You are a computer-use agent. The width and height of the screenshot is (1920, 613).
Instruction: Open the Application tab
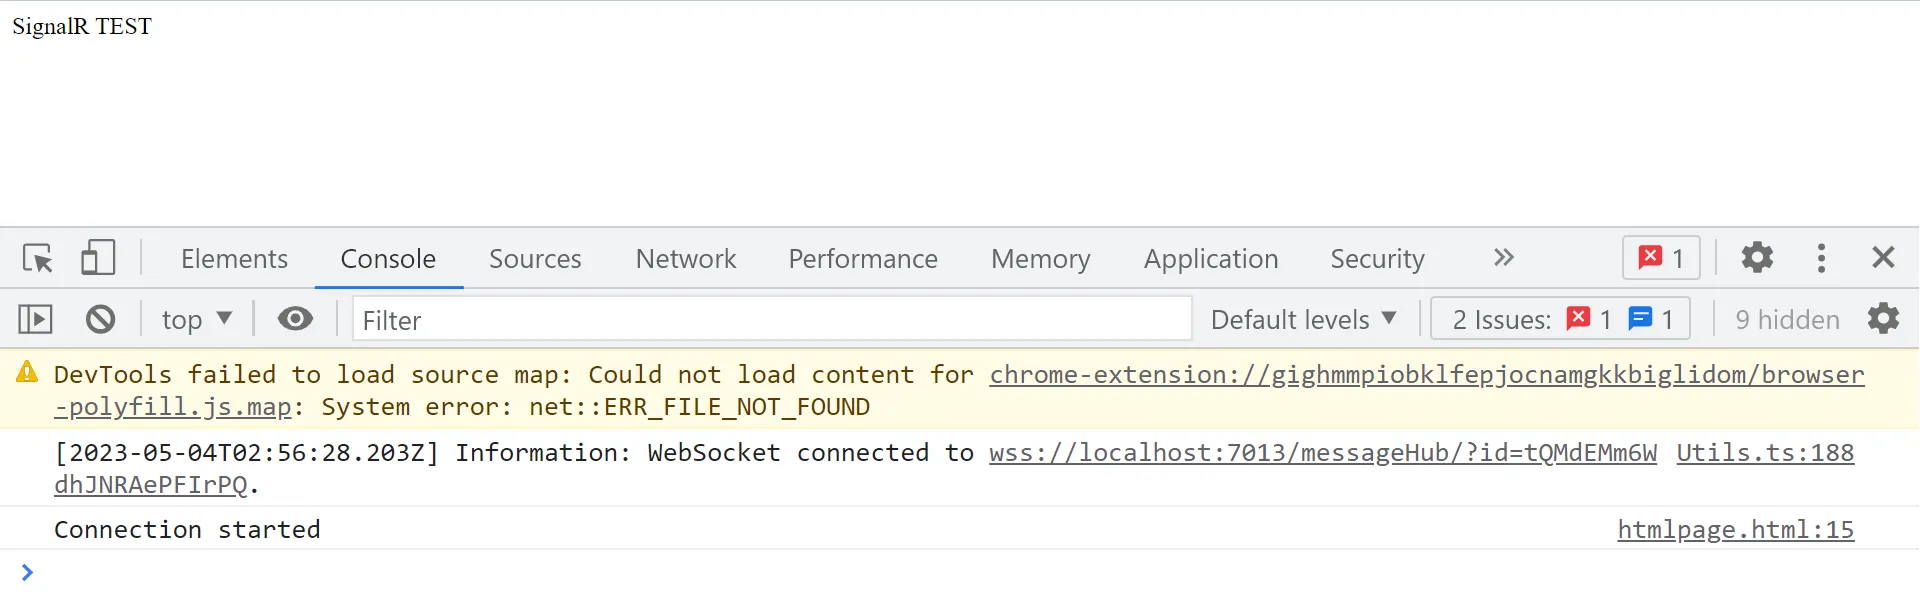pos(1211,259)
